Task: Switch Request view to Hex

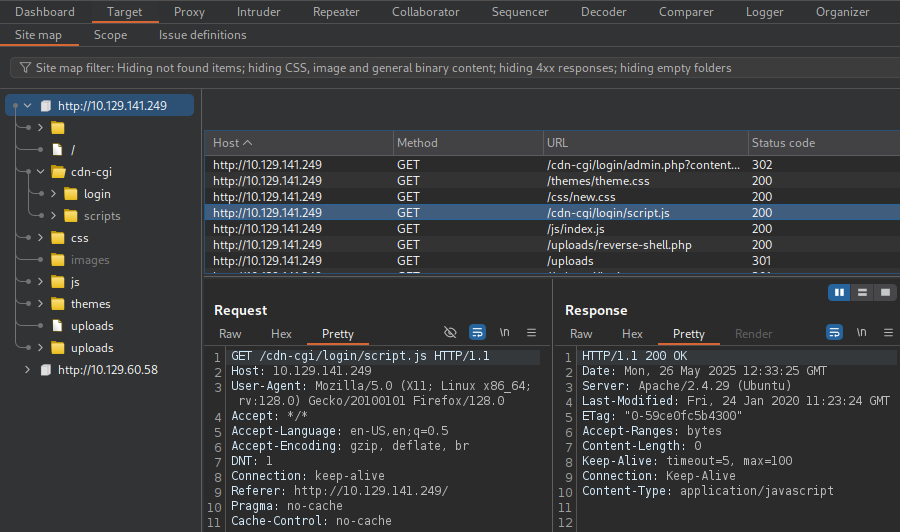Action: (x=281, y=334)
